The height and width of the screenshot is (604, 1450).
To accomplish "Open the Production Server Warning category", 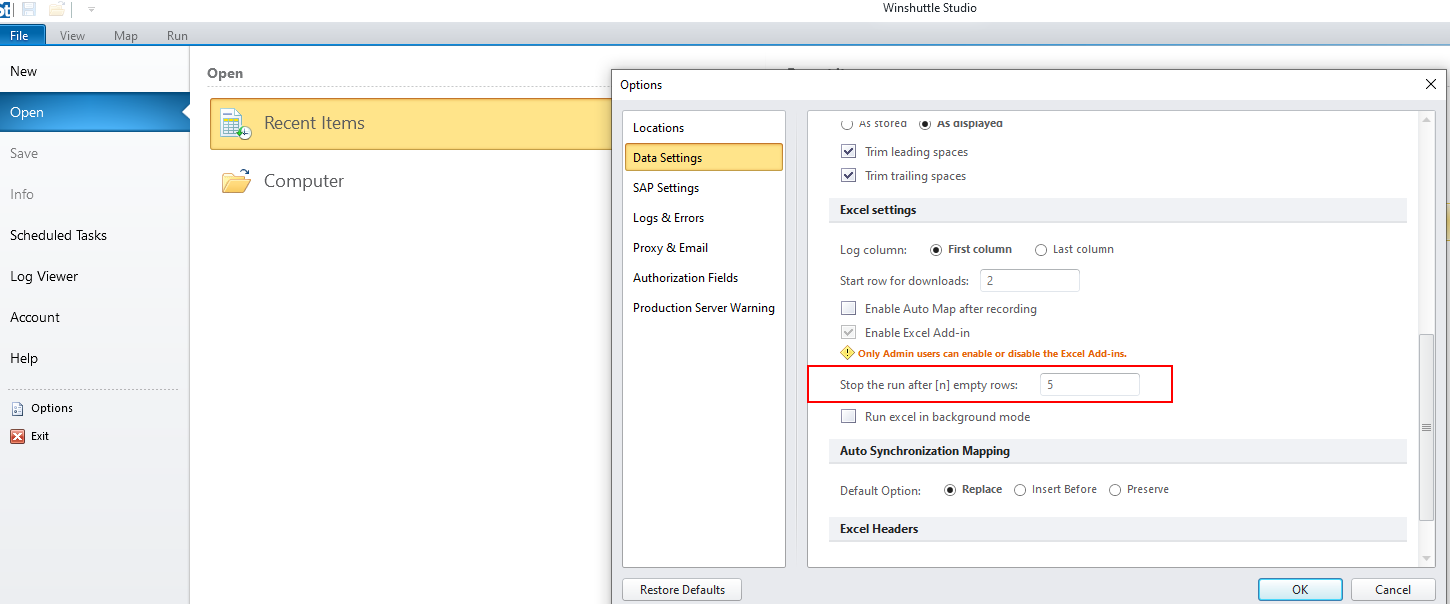I will click(x=703, y=308).
